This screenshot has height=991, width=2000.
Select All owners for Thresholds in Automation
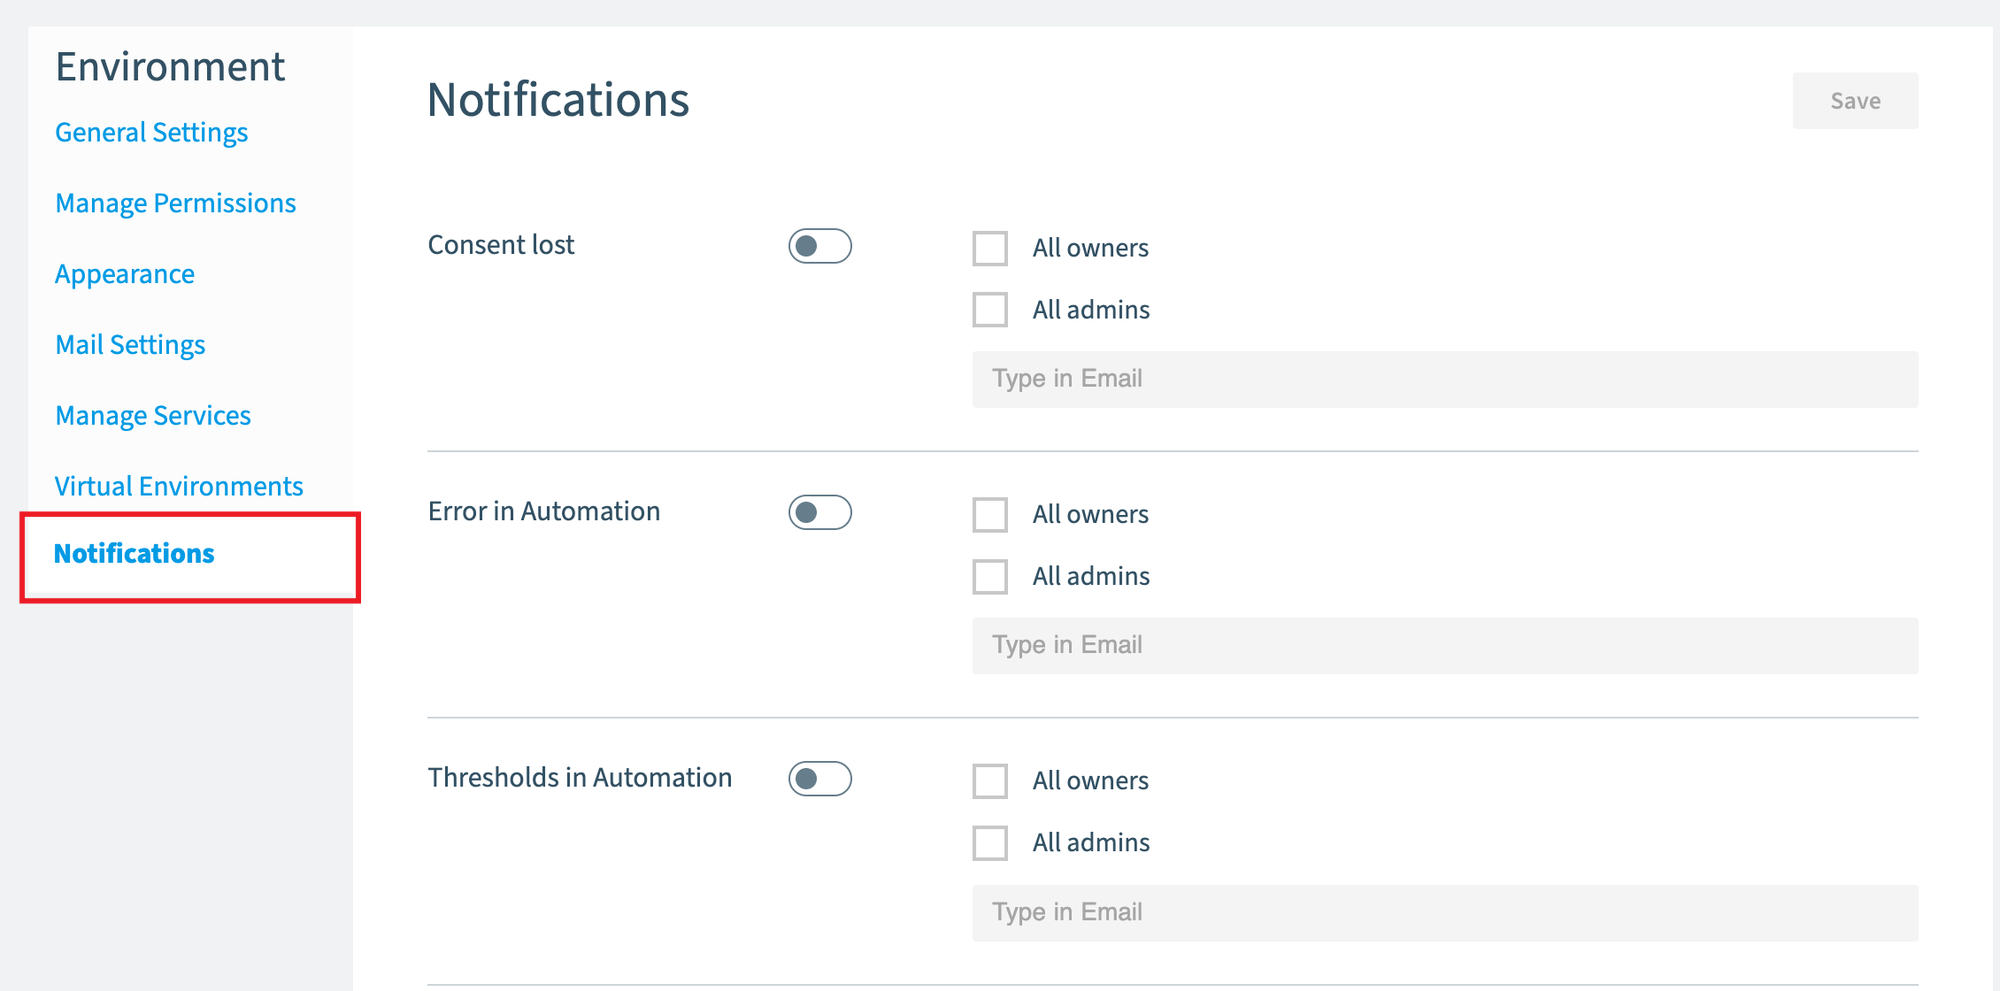[x=990, y=781]
